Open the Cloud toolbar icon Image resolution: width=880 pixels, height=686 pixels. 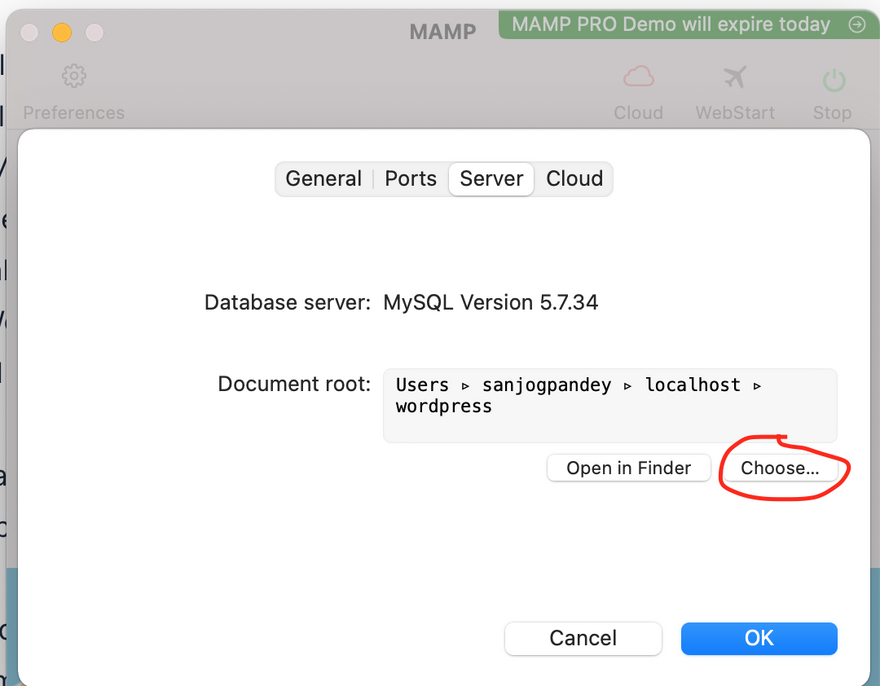tap(638, 77)
